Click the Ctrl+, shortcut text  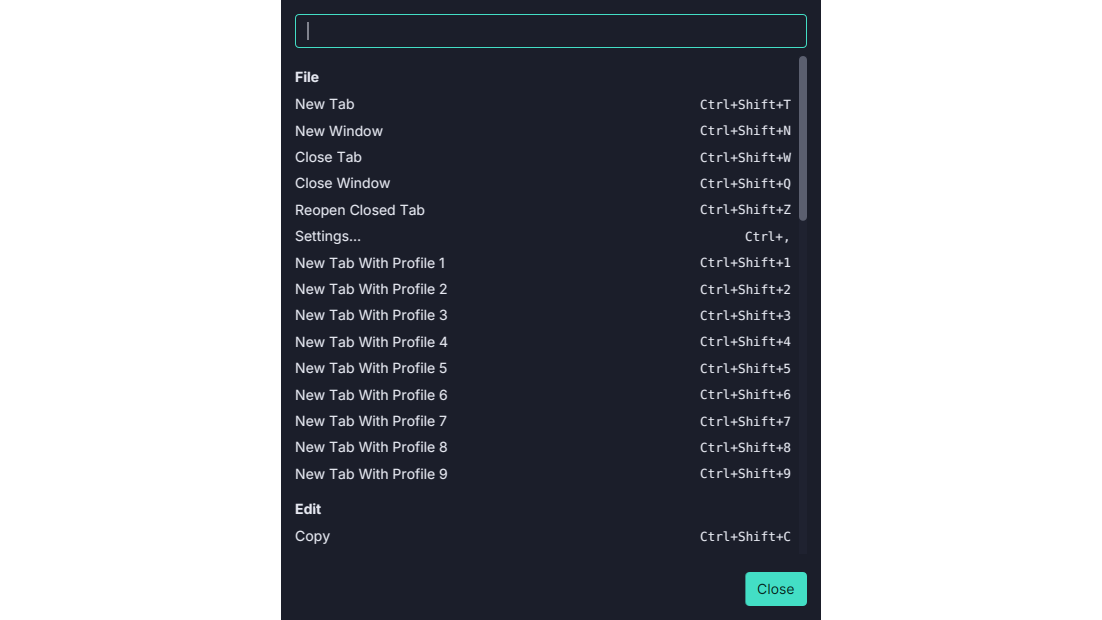tap(767, 237)
